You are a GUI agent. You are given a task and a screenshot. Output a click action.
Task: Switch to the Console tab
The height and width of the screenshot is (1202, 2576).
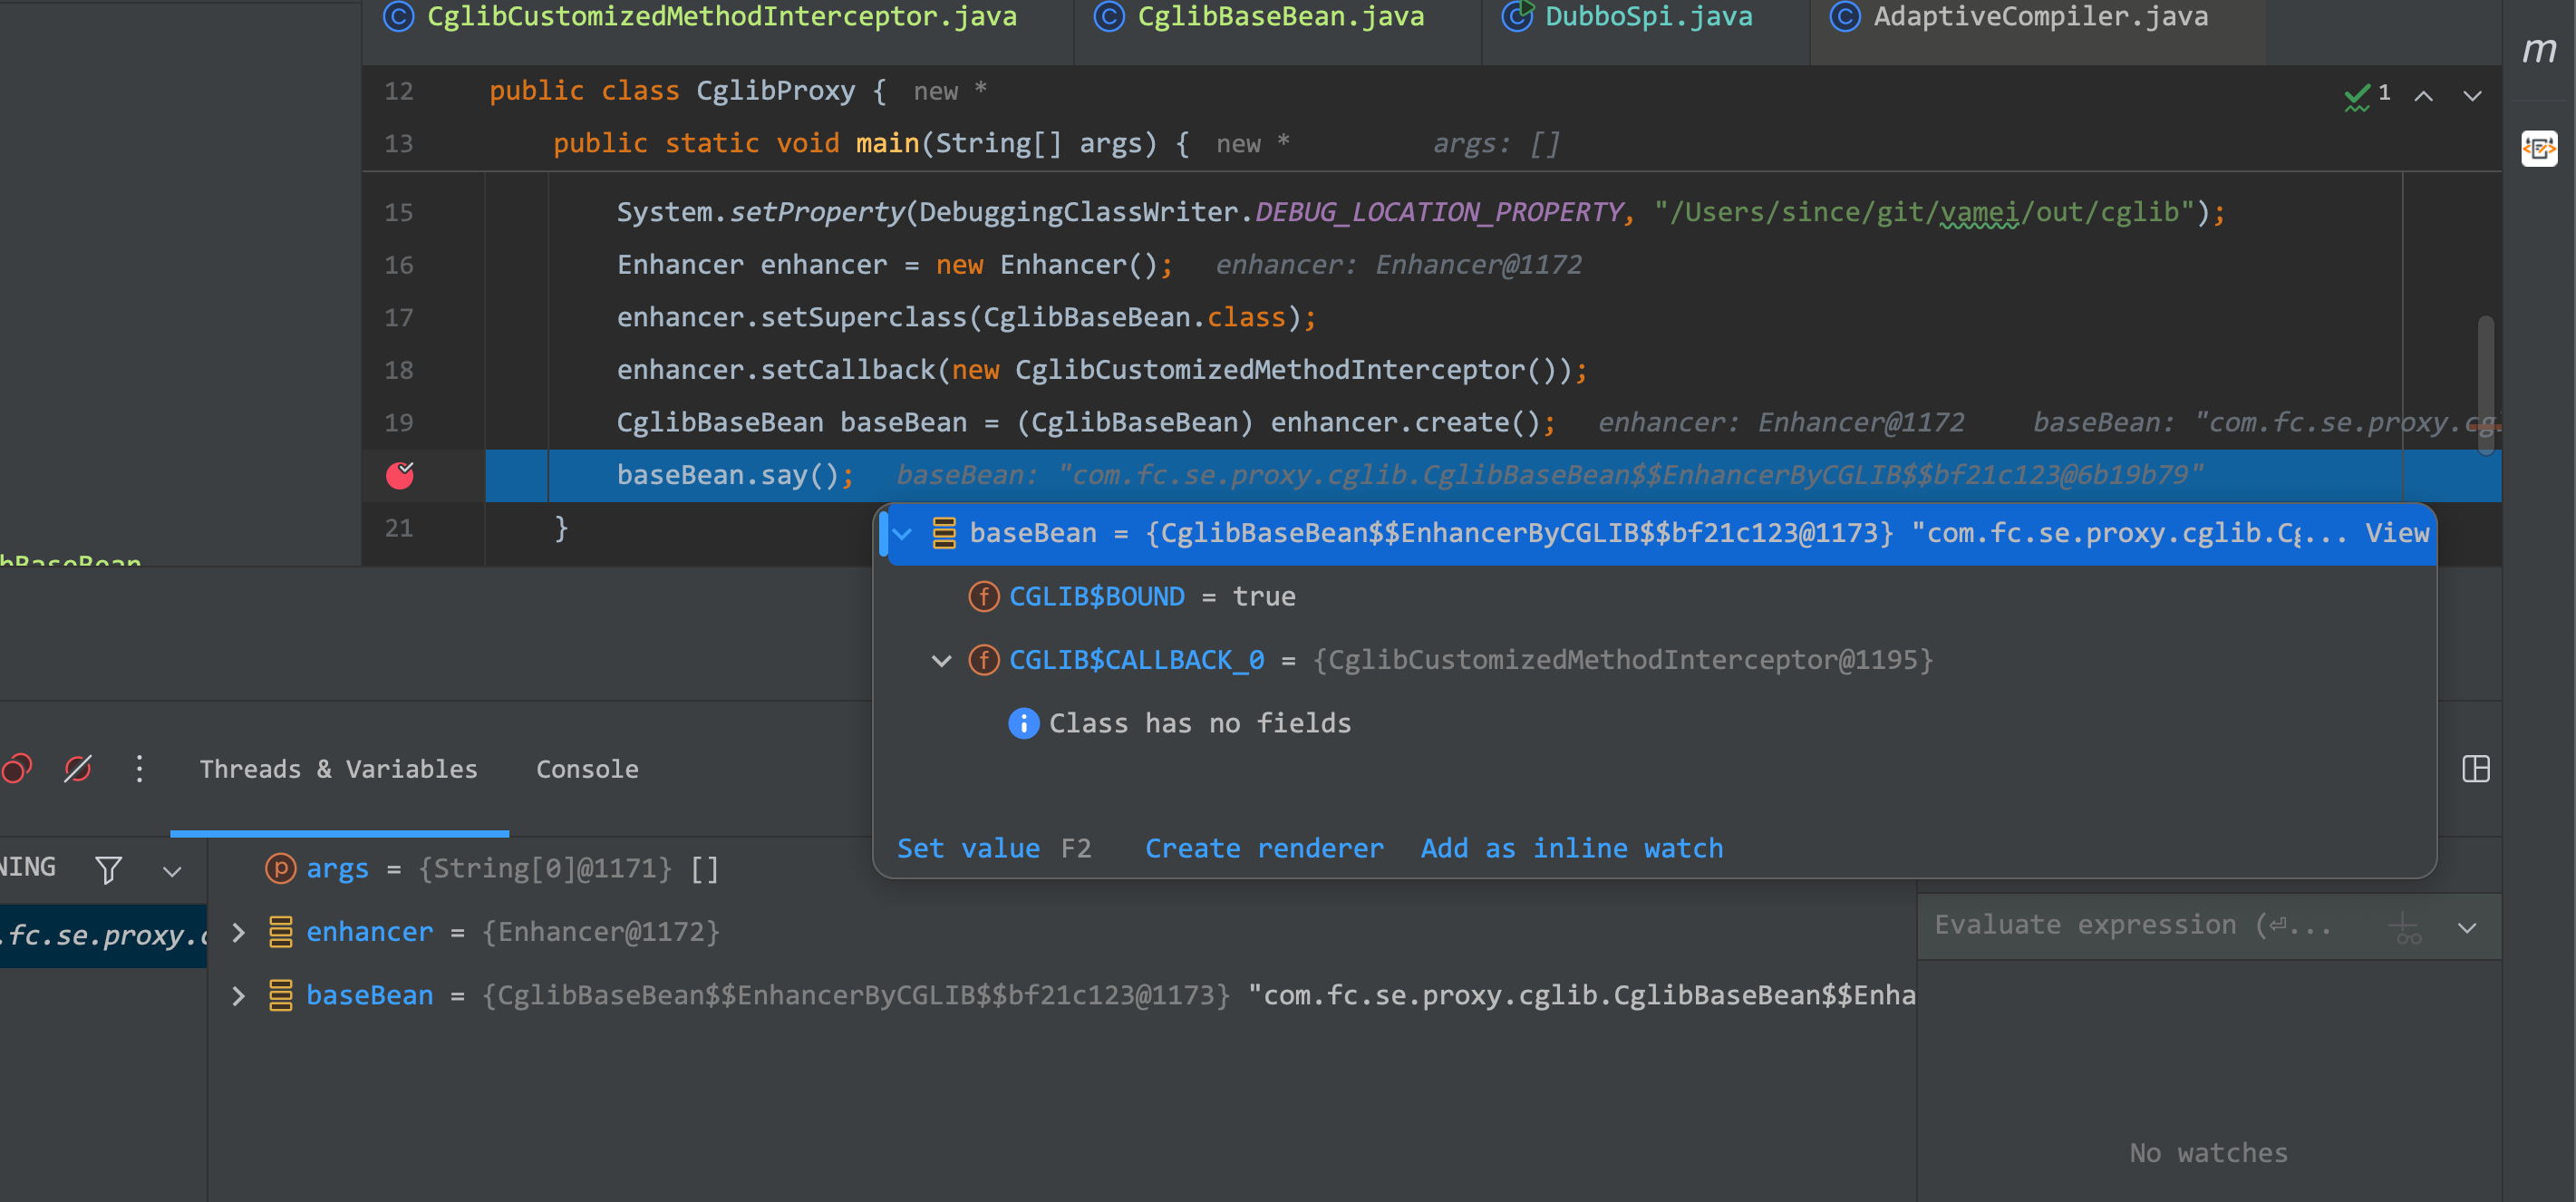click(587, 769)
